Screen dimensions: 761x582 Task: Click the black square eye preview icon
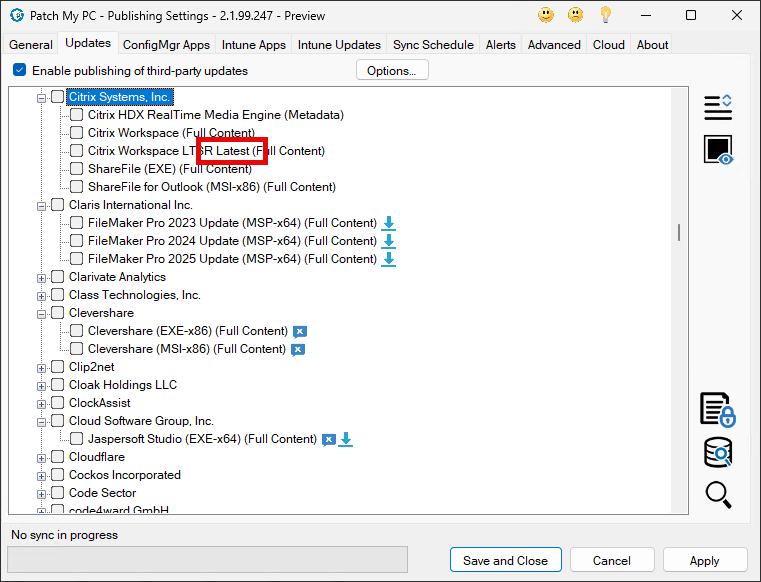tap(718, 150)
